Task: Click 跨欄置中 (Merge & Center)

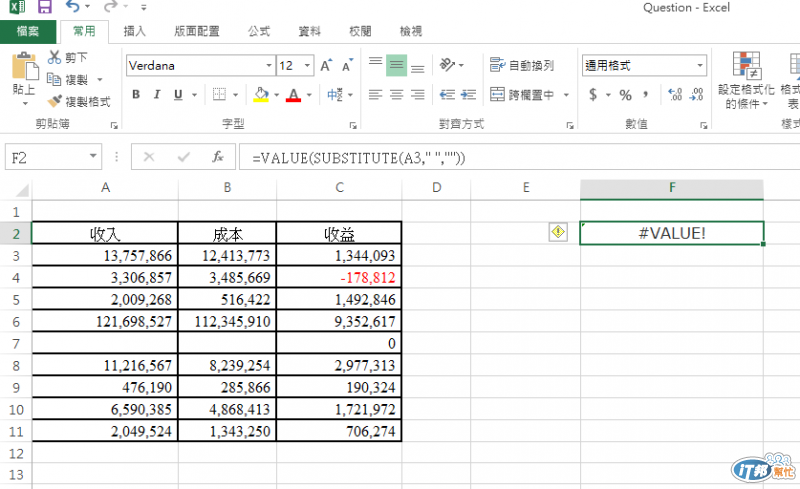Action: point(522,94)
